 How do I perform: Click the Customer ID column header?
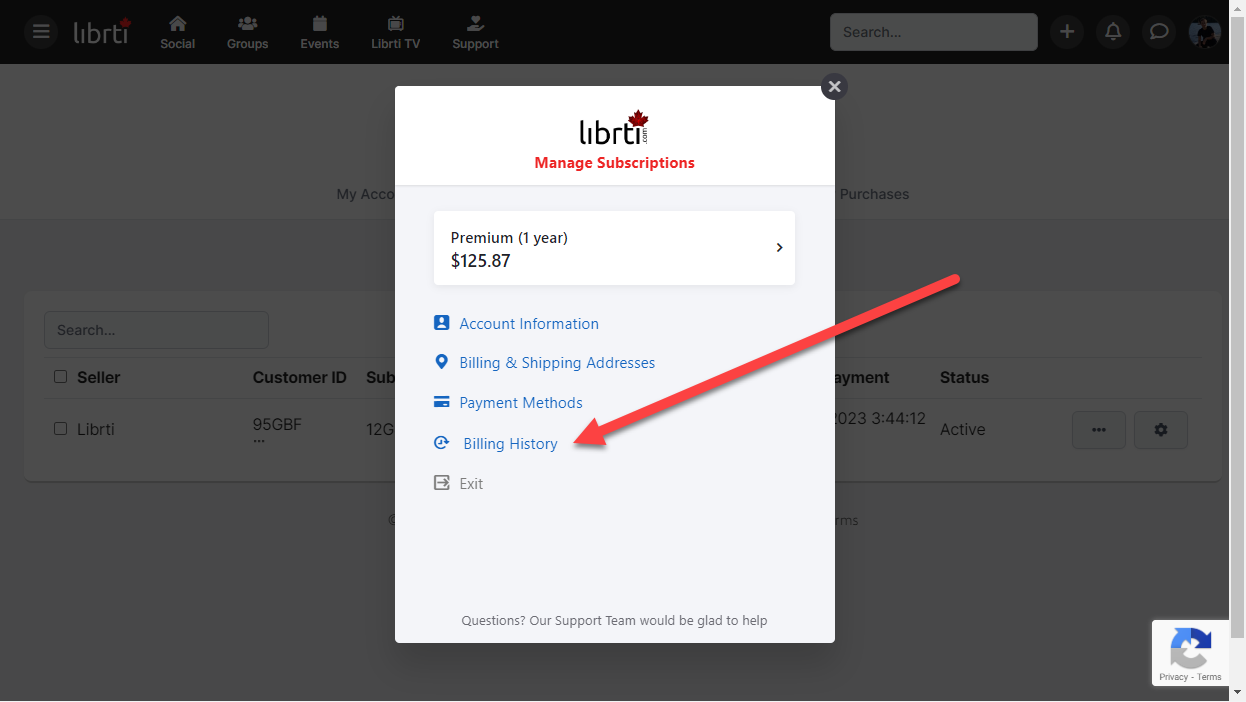click(x=299, y=377)
